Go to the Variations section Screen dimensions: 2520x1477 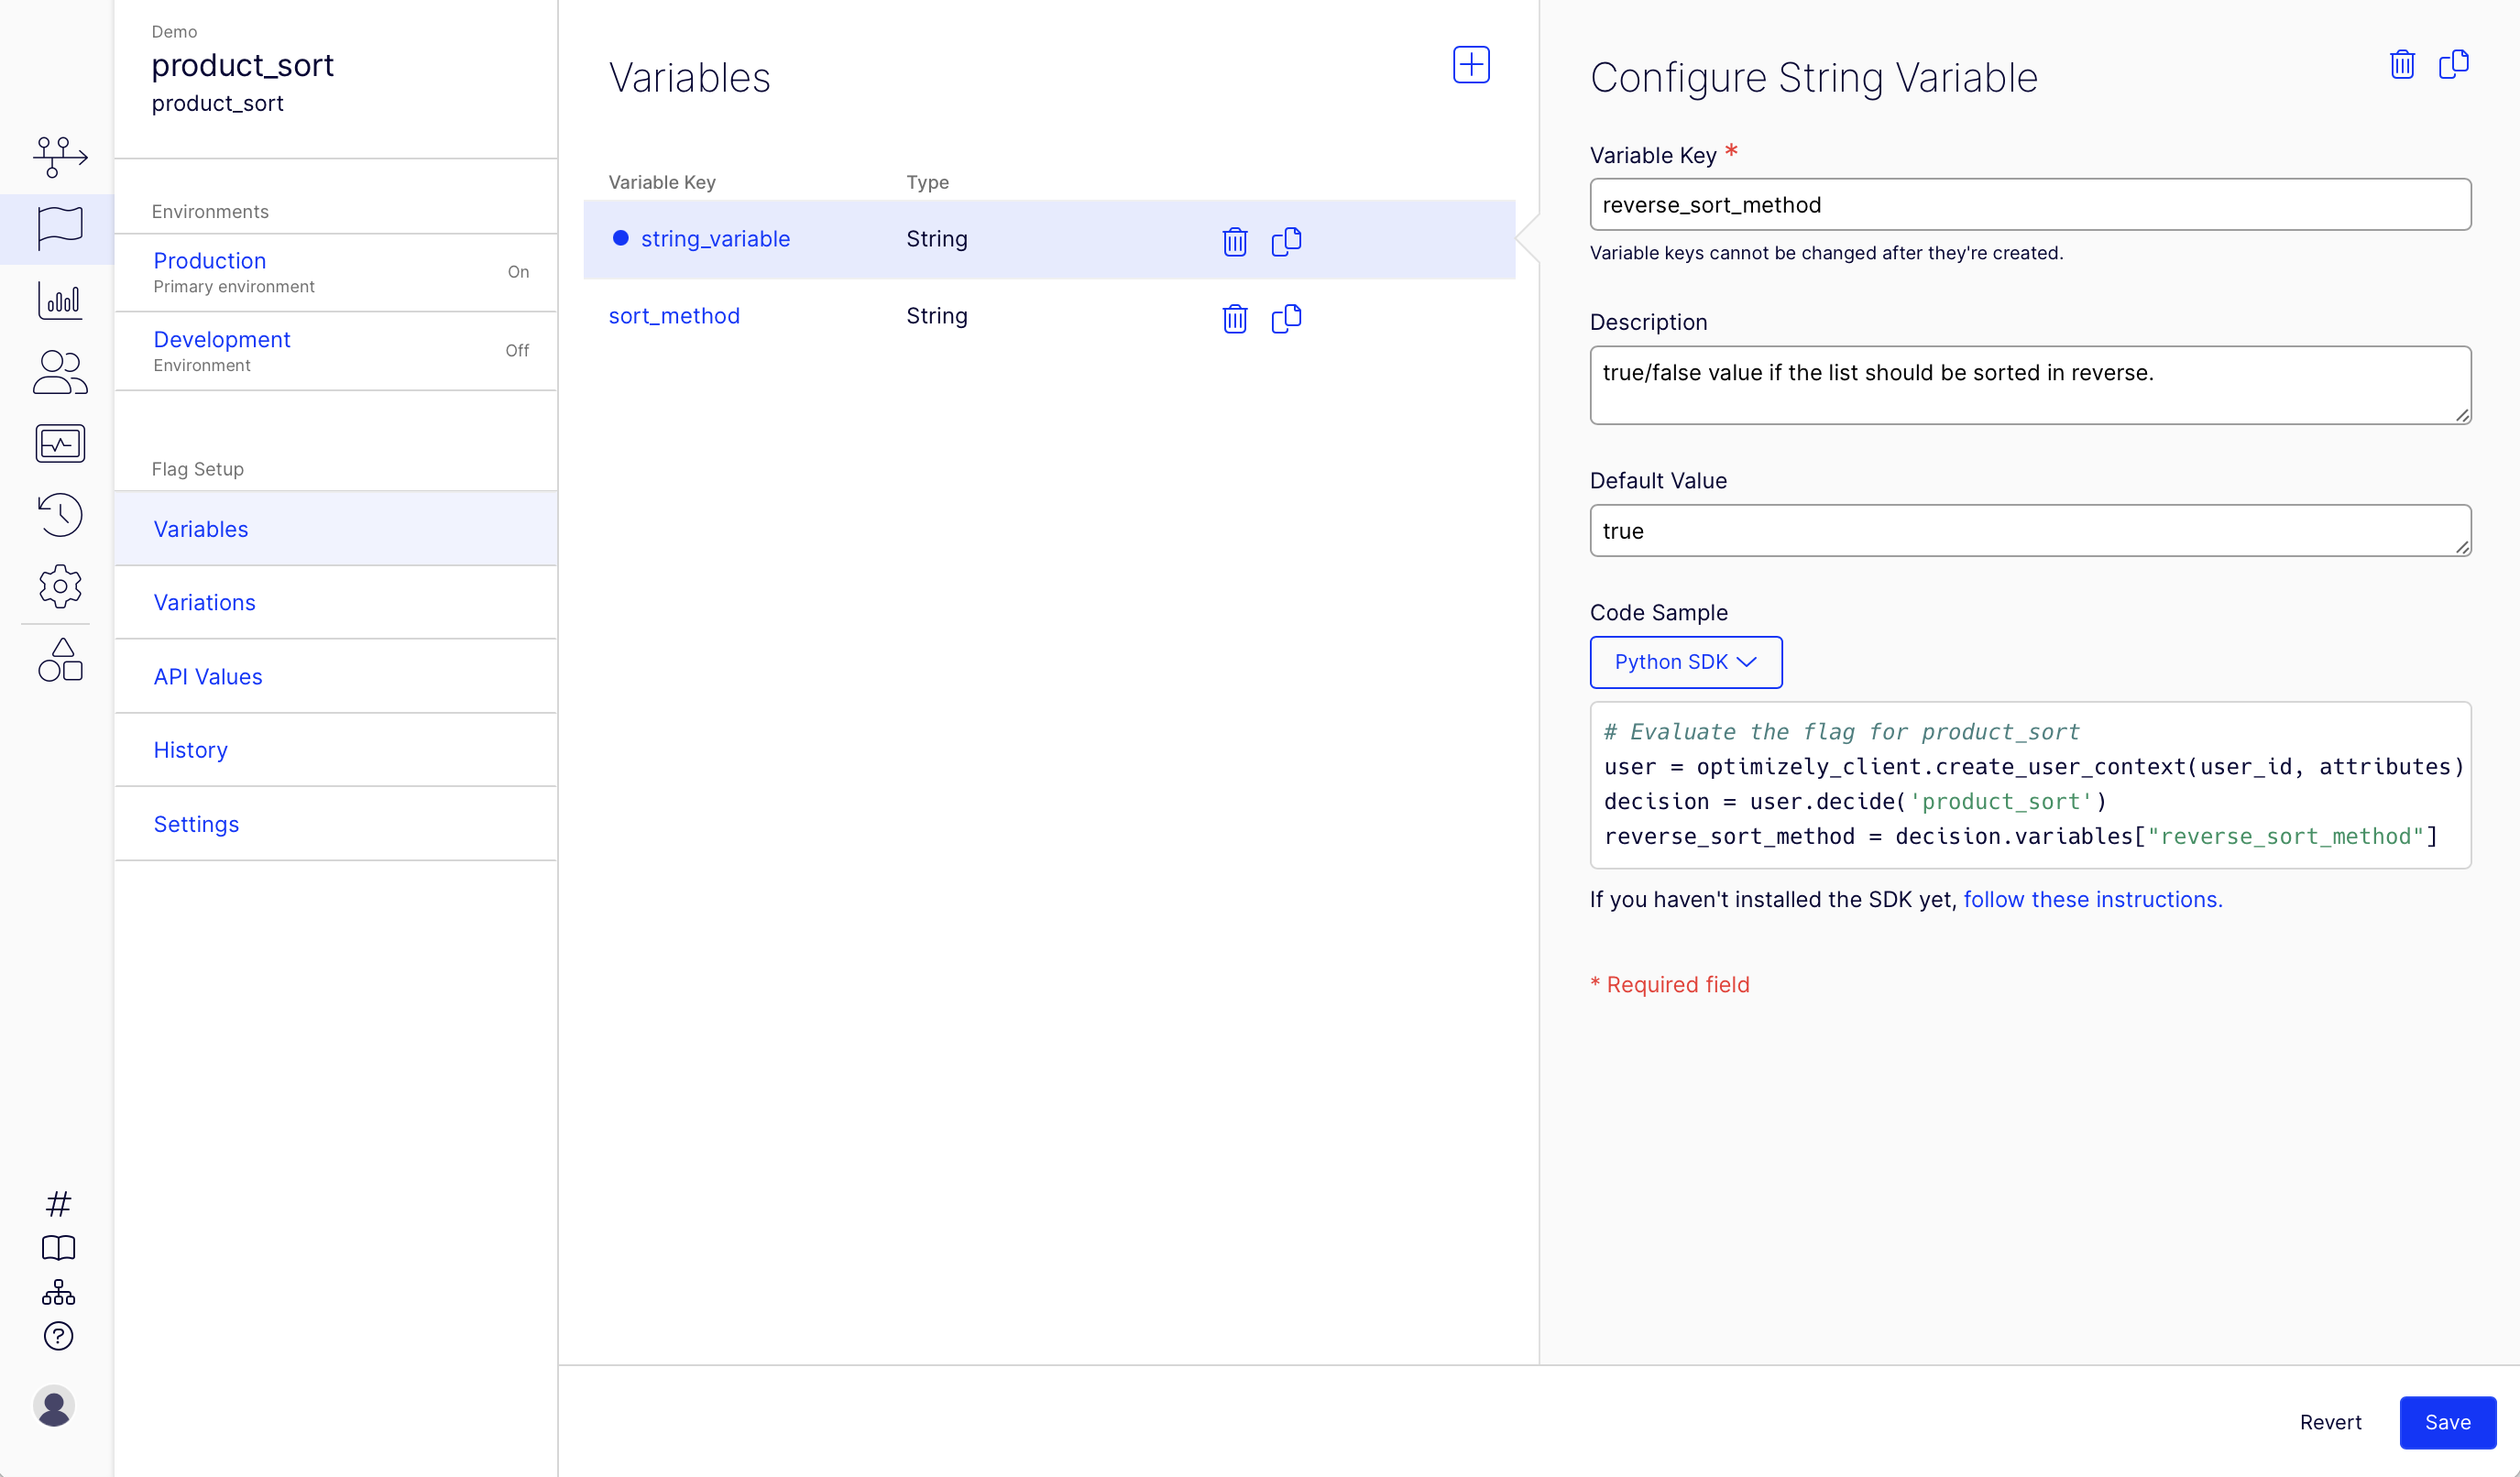(x=204, y=602)
